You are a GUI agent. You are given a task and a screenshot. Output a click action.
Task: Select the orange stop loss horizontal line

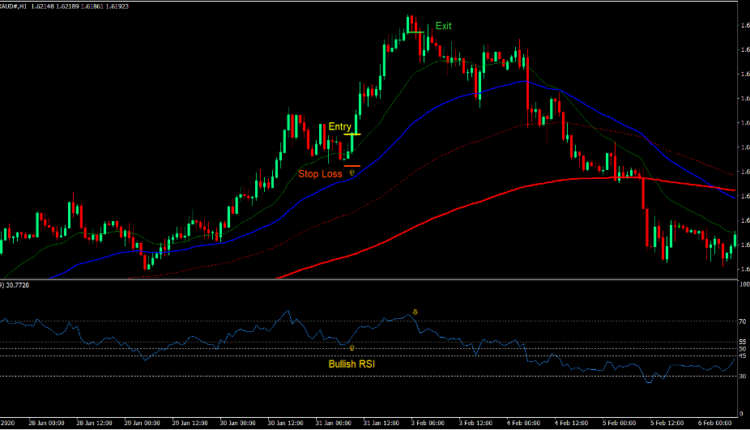pyautogui.click(x=351, y=166)
